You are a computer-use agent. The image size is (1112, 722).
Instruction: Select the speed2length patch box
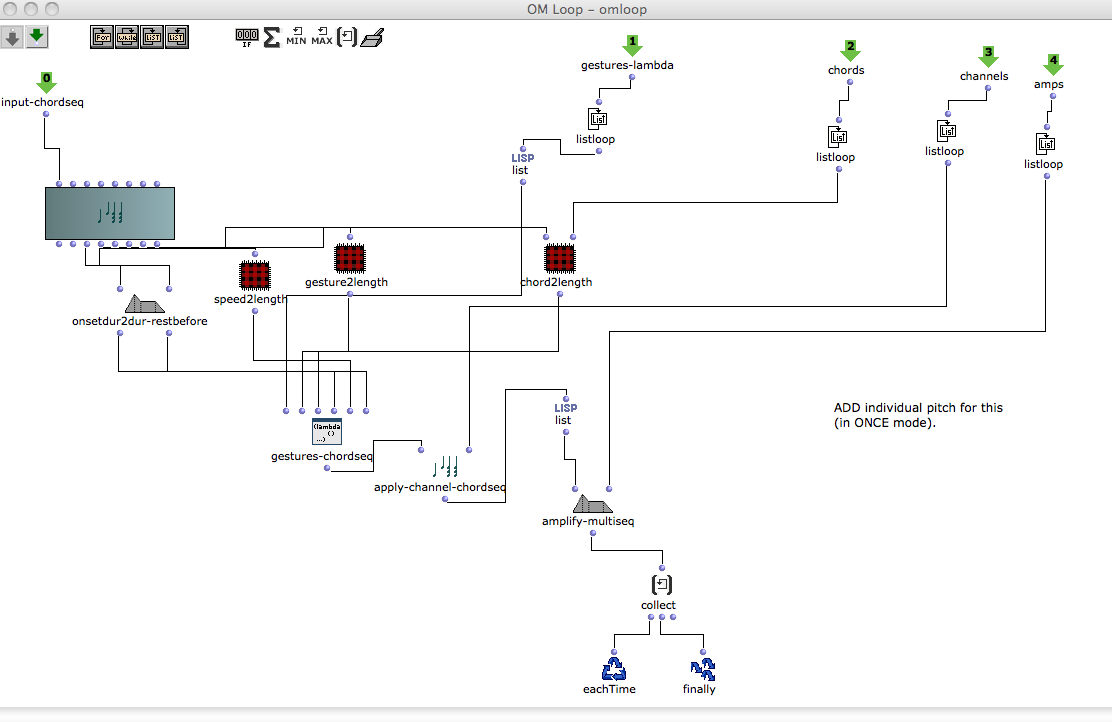click(255, 275)
